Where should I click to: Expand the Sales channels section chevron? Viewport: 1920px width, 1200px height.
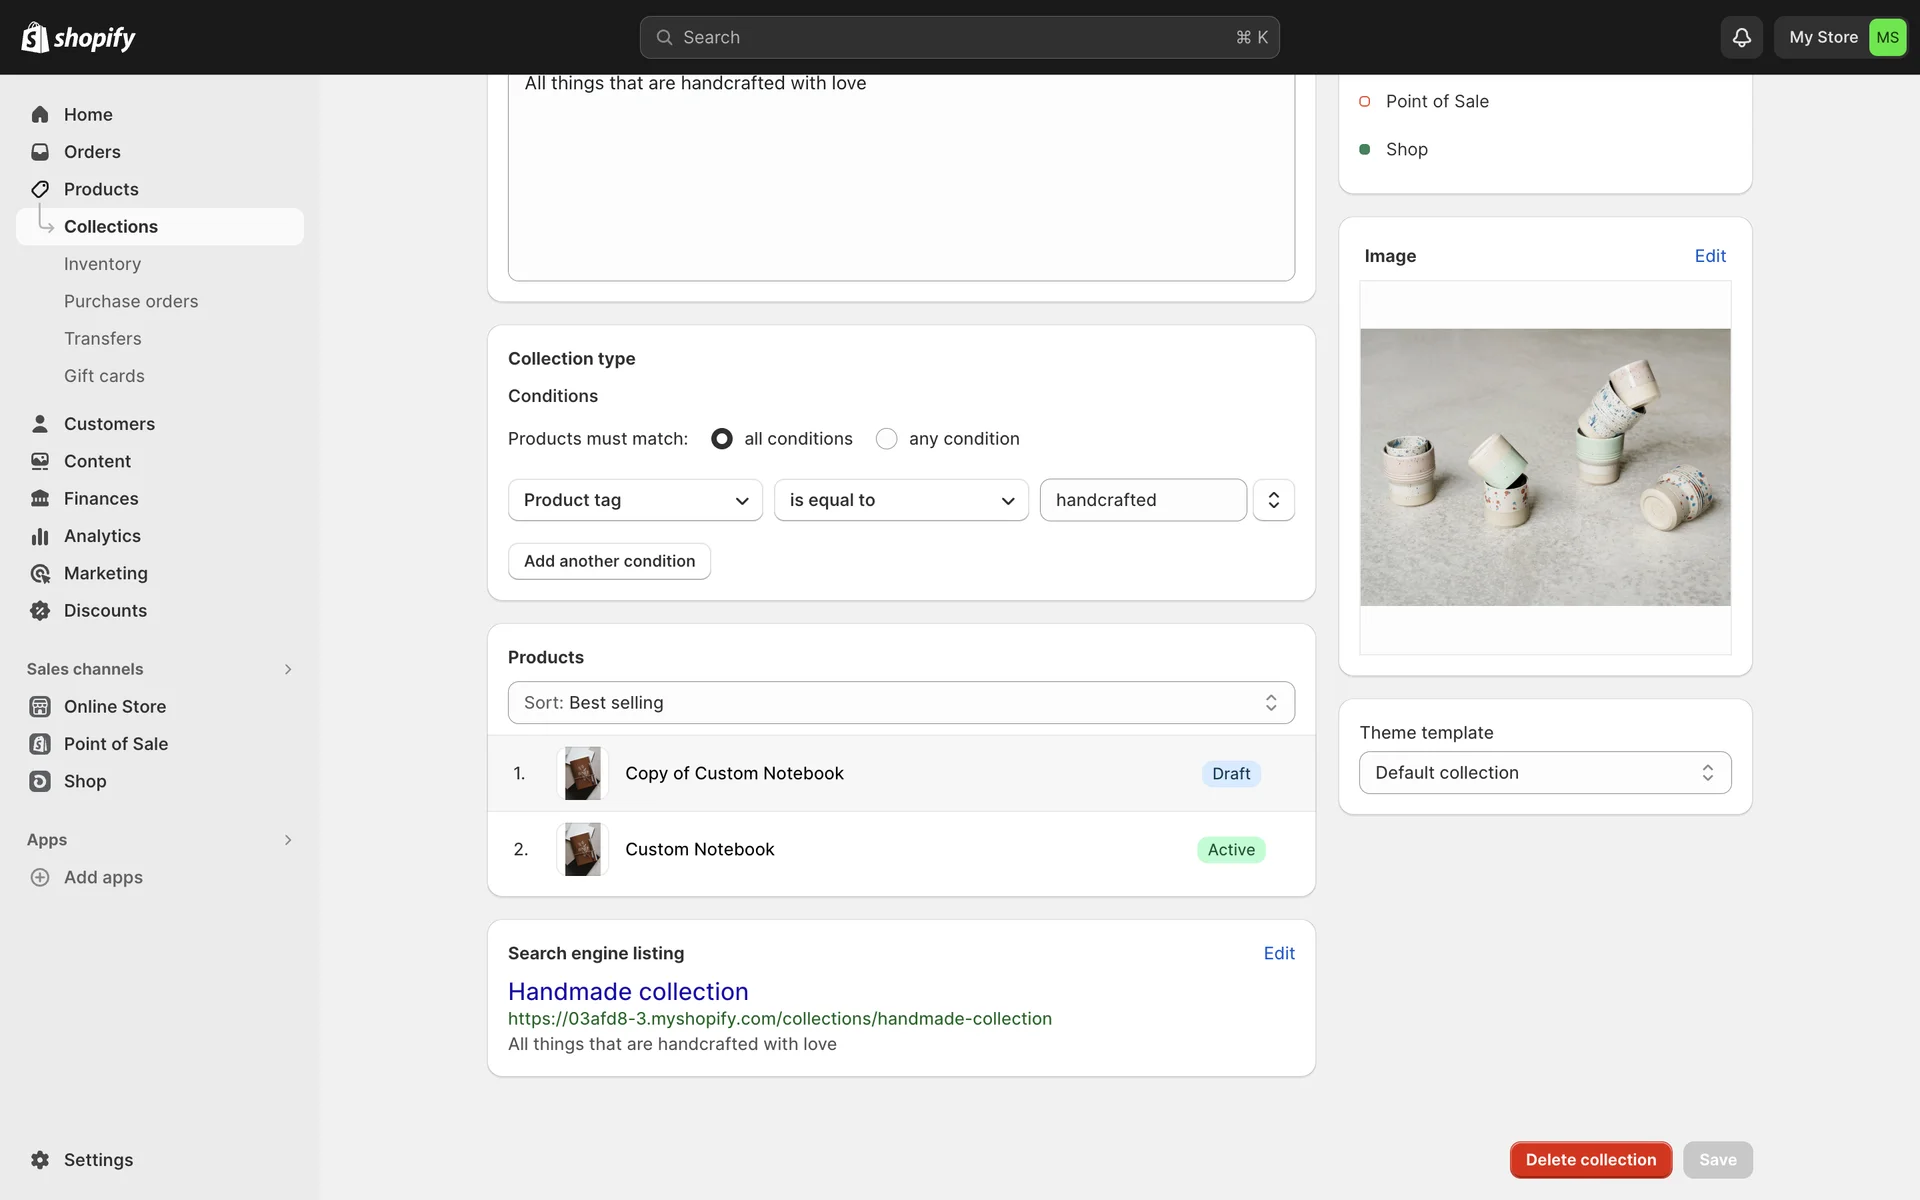point(288,669)
